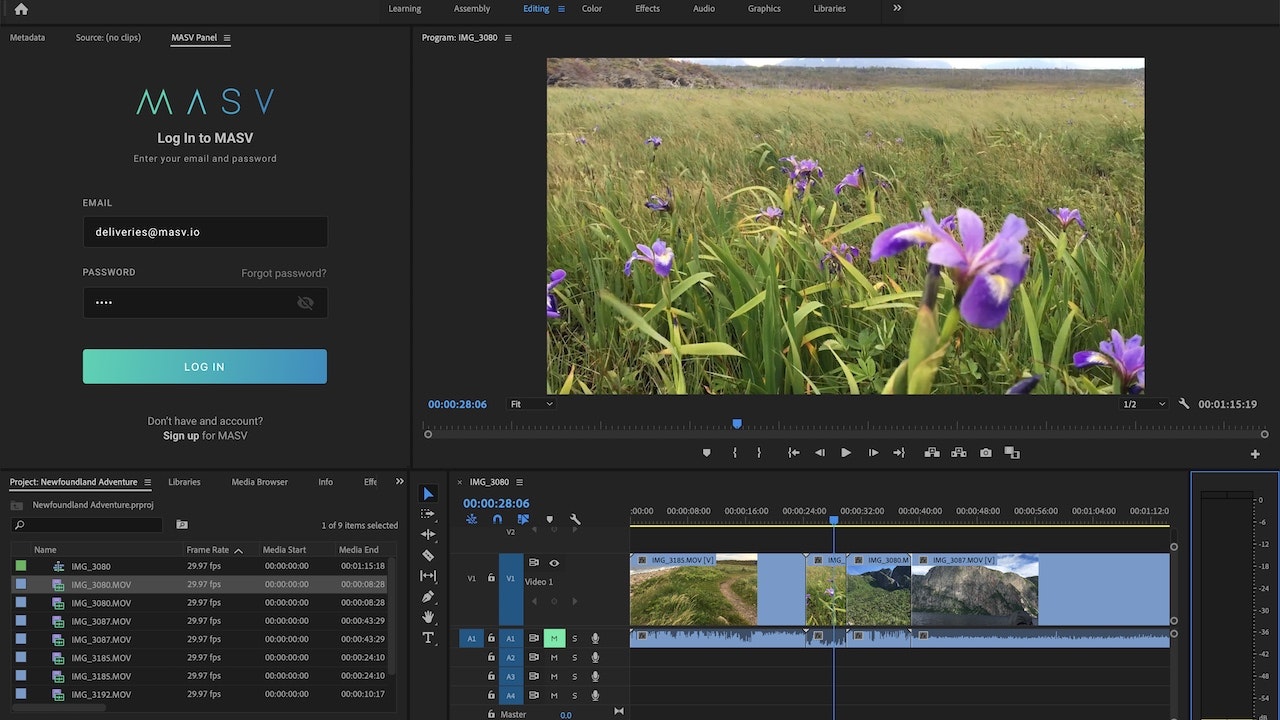Open the 1/2 playback resolution dropdown
Screen dimensions: 1280x720
click(x=1144, y=404)
